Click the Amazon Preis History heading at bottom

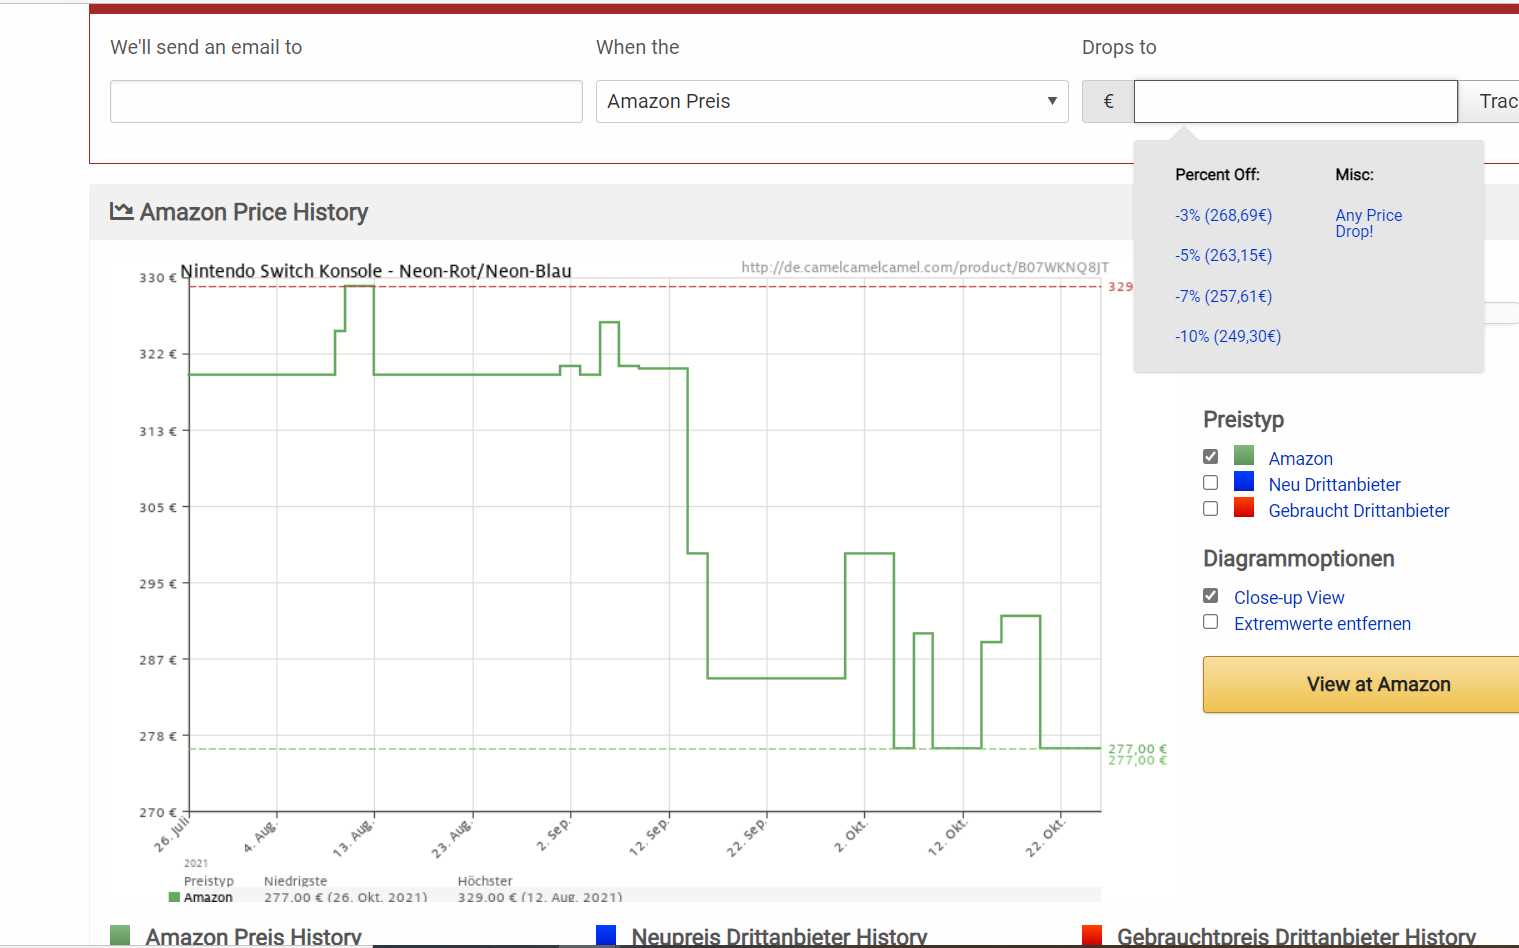click(x=253, y=937)
